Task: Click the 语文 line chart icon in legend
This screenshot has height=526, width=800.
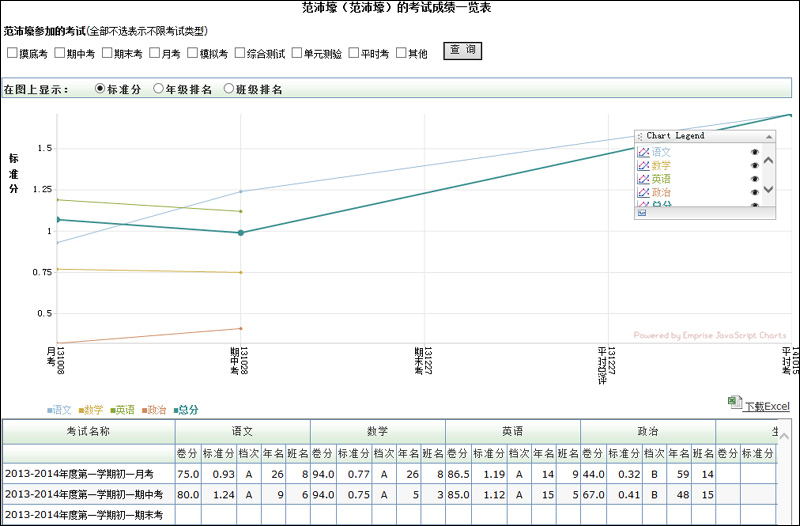Action: coord(643,152)
